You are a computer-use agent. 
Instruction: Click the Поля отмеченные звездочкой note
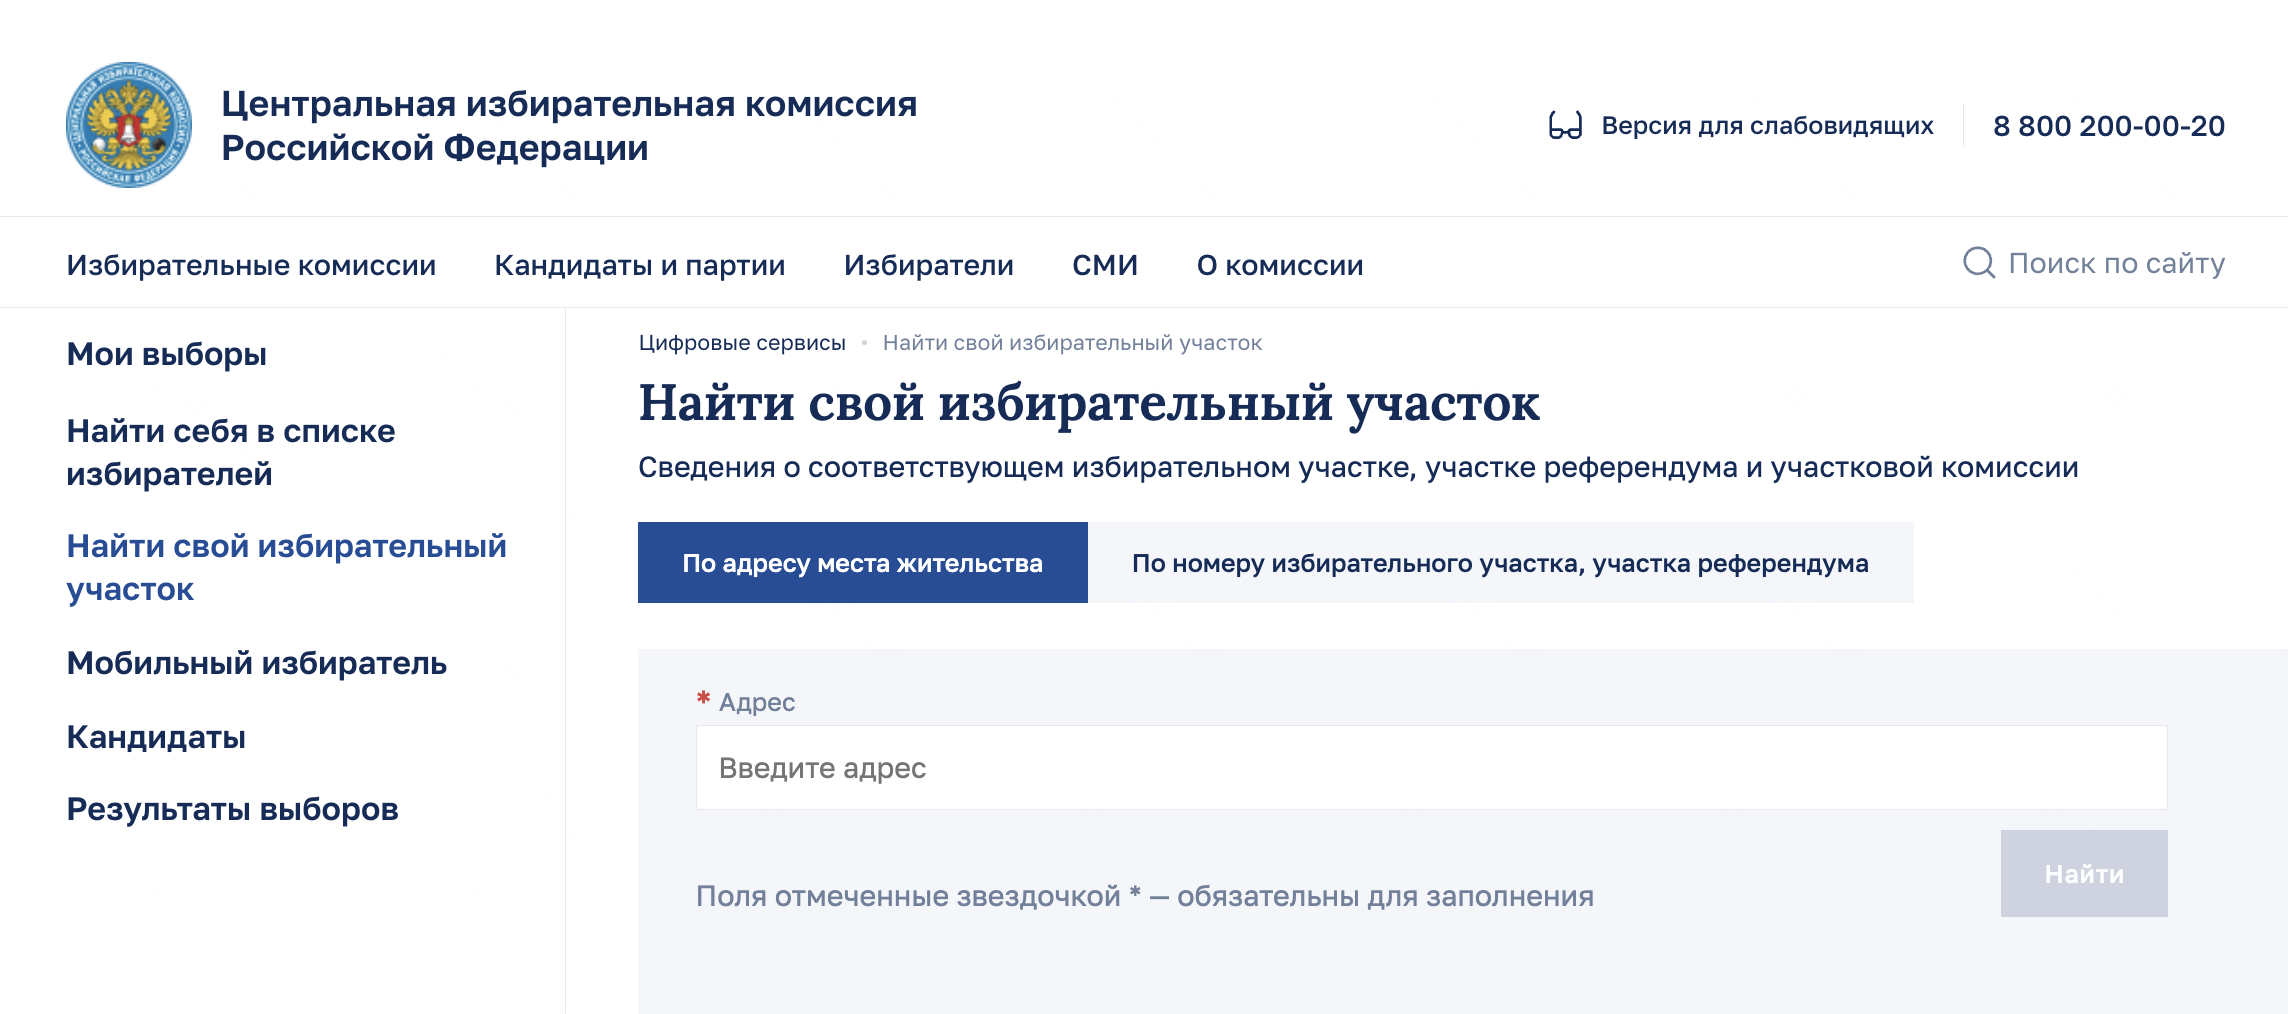click(x=1145, y=896)
